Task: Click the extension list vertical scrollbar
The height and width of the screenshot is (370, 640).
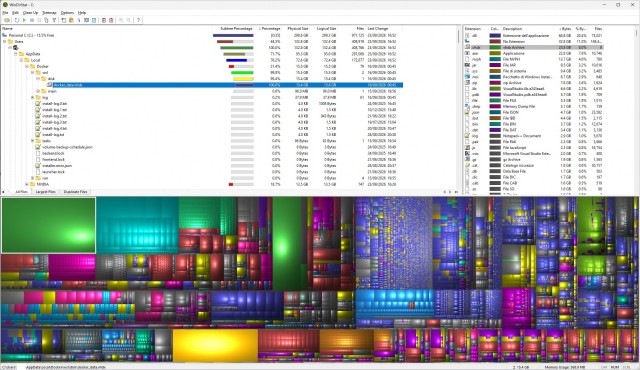Action: (x=636, y=110)
